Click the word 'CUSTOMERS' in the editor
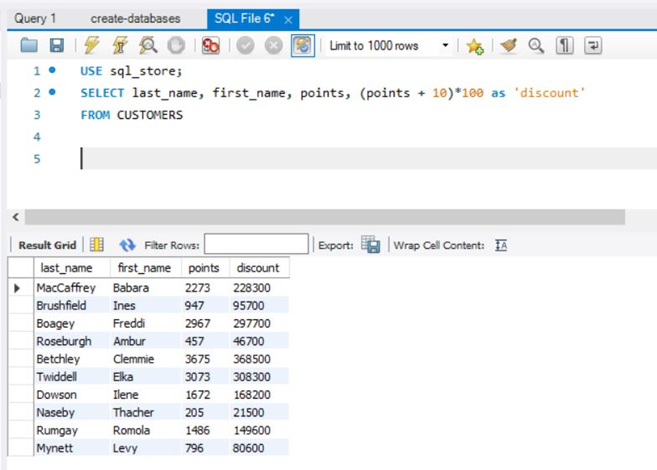The width and height of the screenshot is (657, 470). pos(150,115)
